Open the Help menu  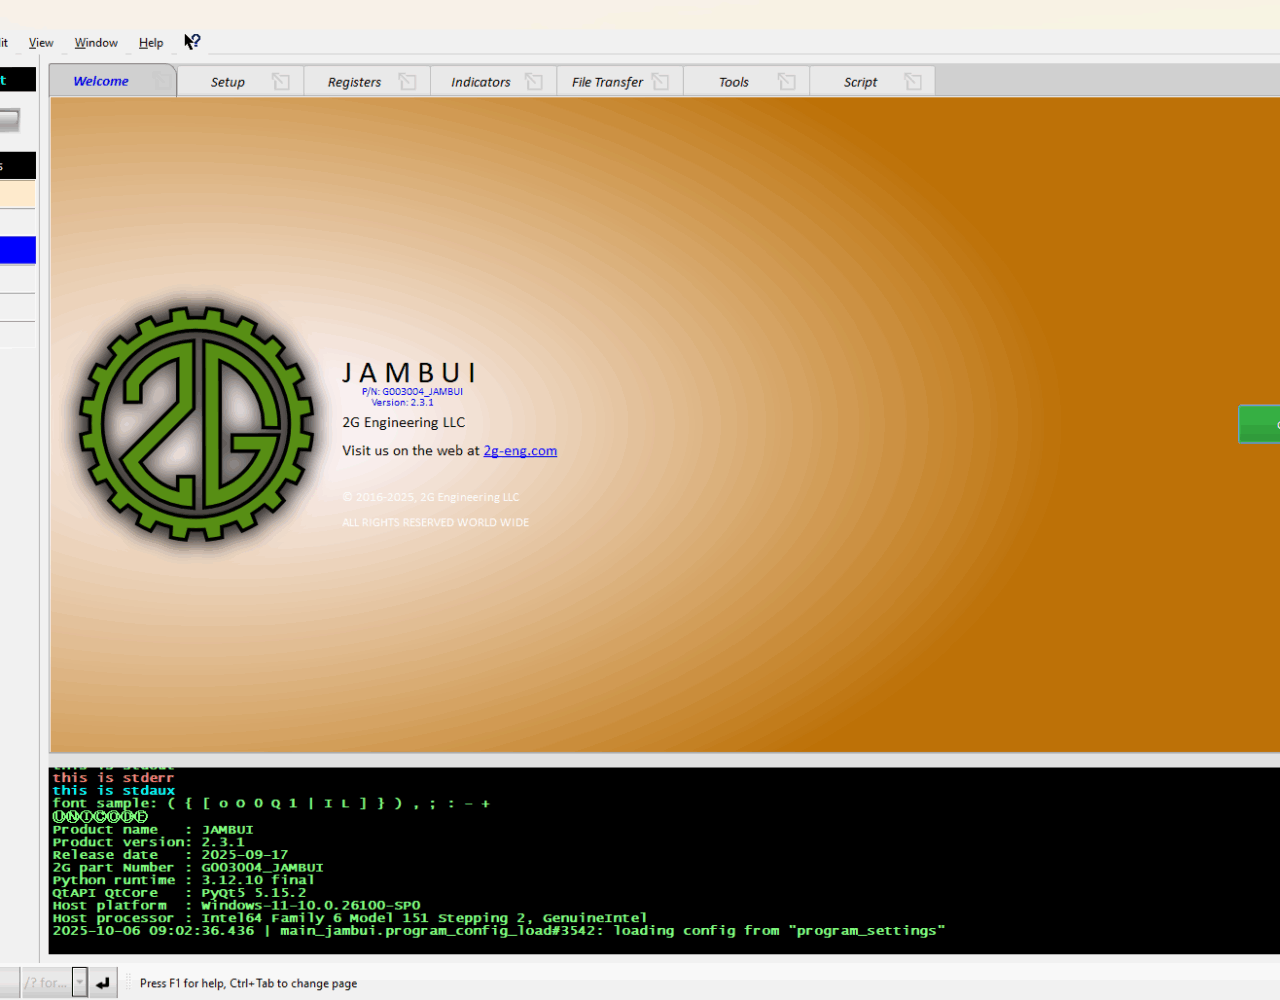click(x=151, y=43)
